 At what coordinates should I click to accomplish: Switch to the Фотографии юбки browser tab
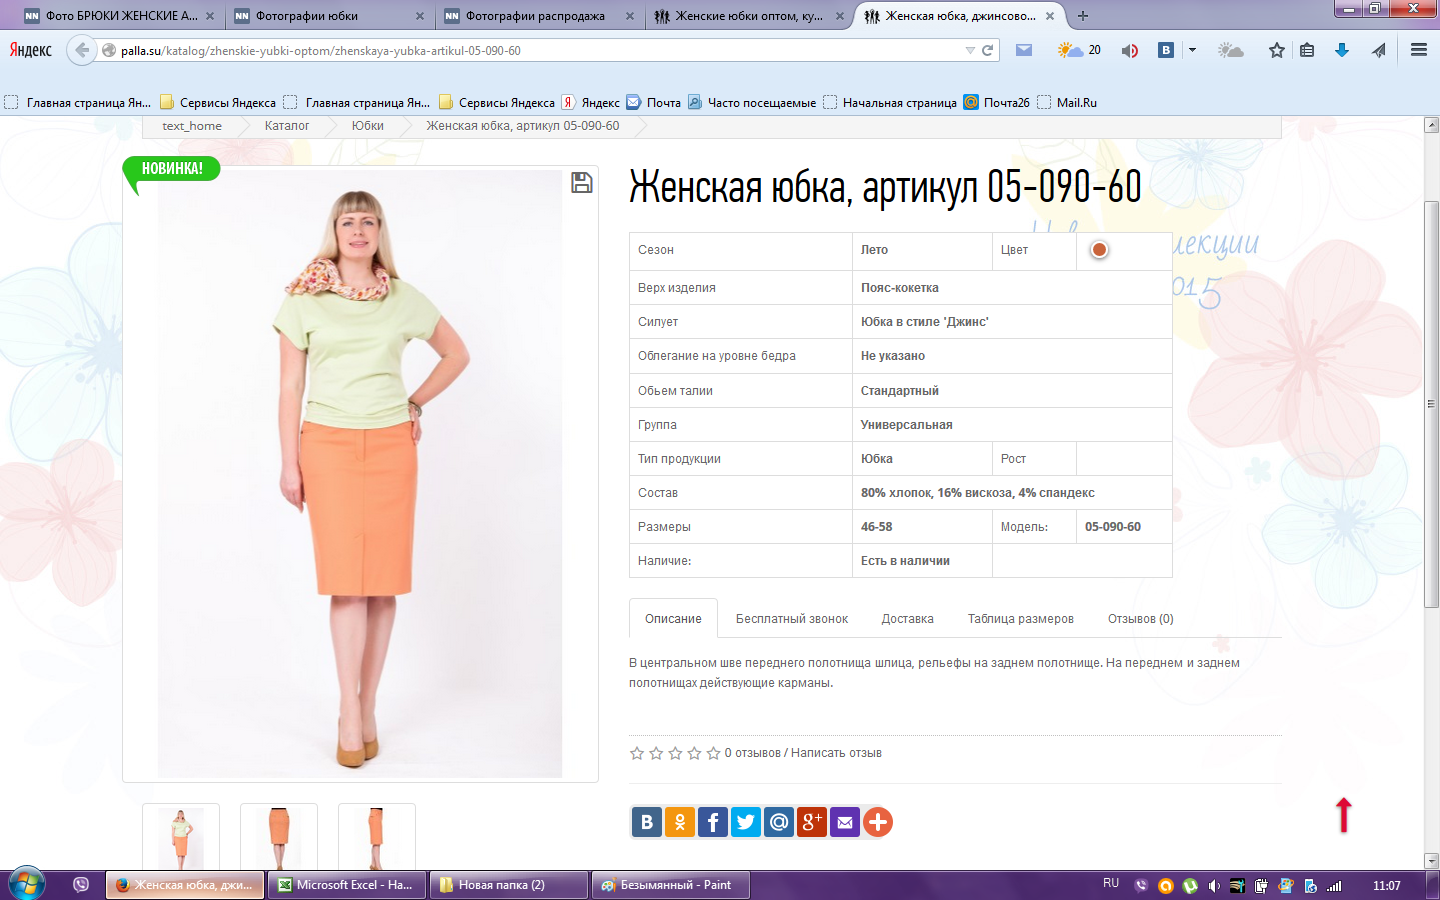[328, 16]
